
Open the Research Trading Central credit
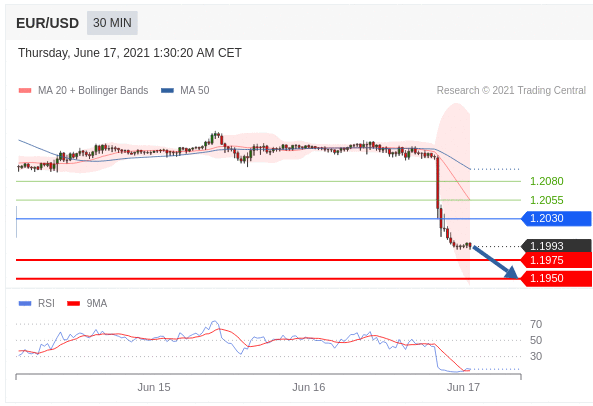511,90
